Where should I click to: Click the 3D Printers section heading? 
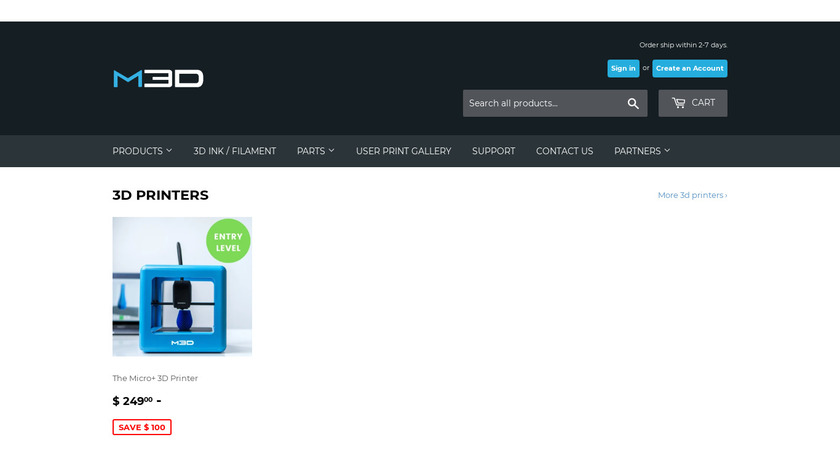pyautogui.click(x=160, y=195)
